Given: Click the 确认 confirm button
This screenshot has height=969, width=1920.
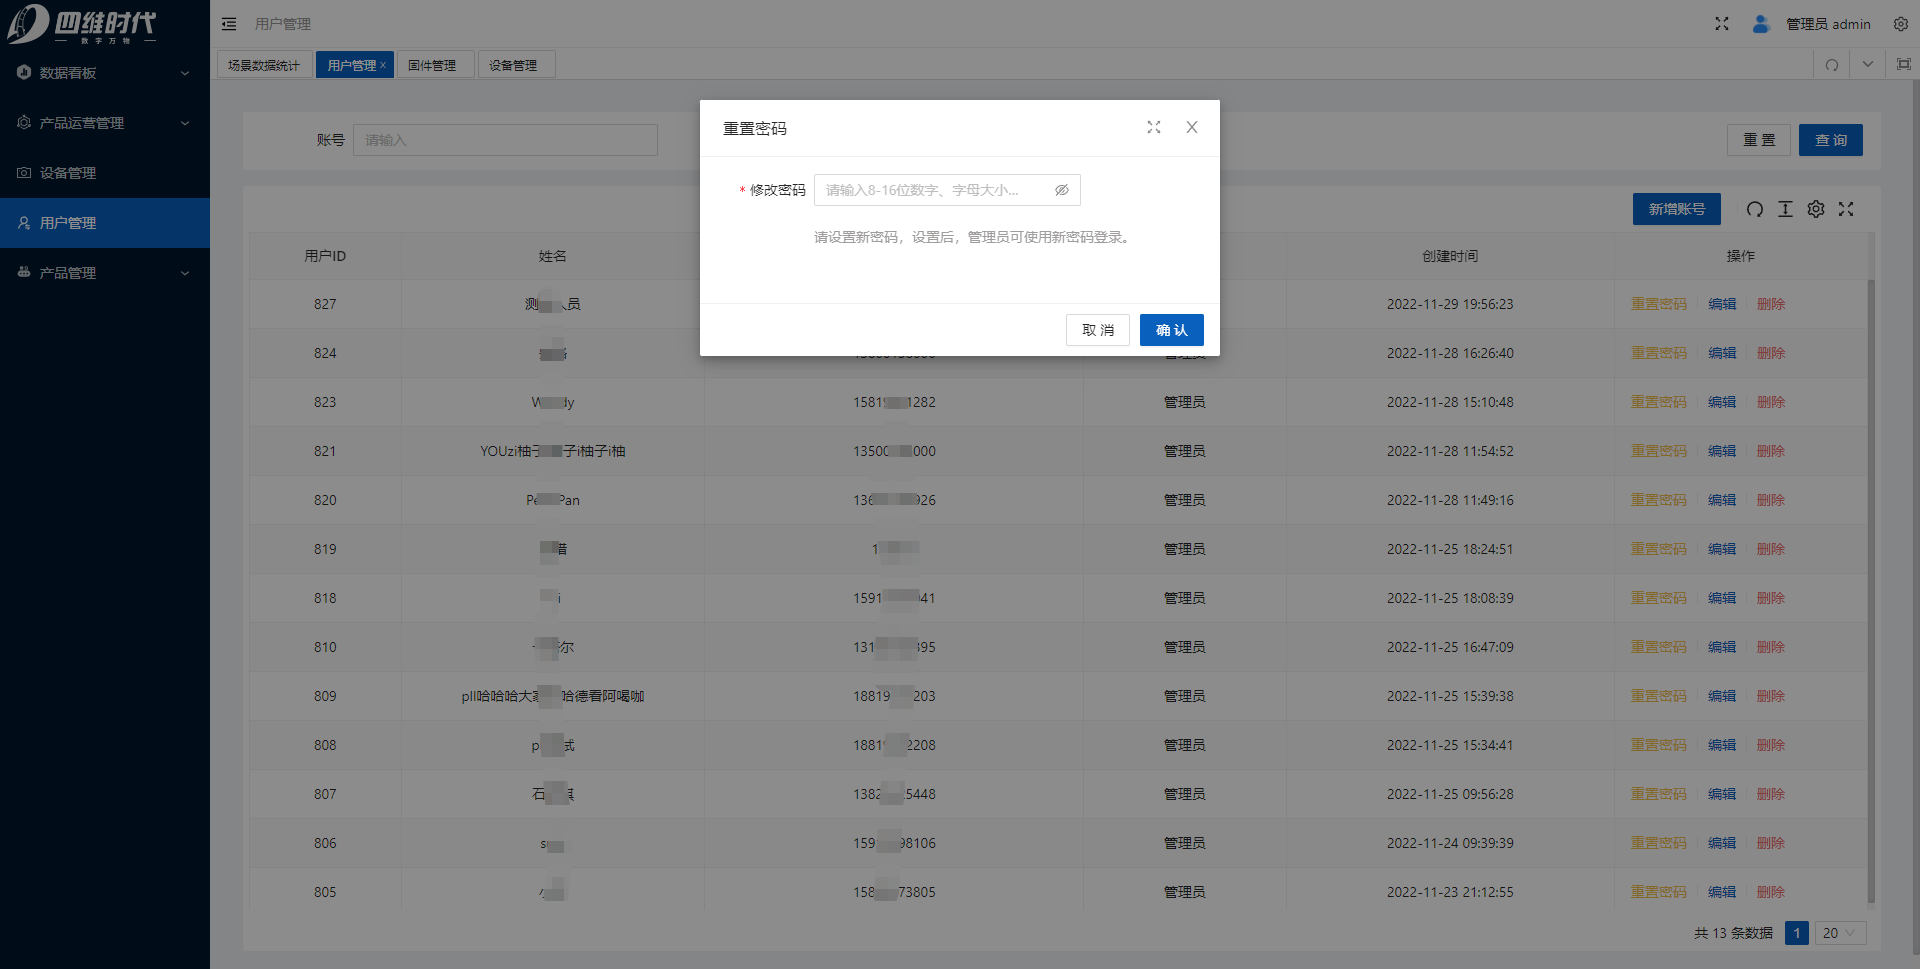Looking at the screenshot, I should 1171,330.
